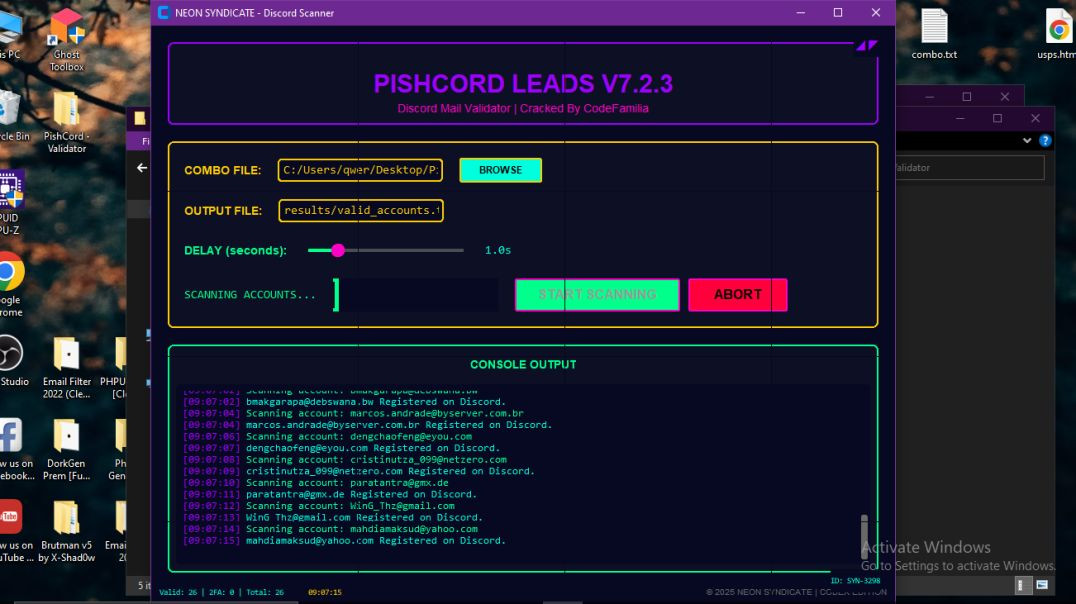1076x604 pixels.
Task: Switch Explorer to details view icon
Action: pos(1021,585)
